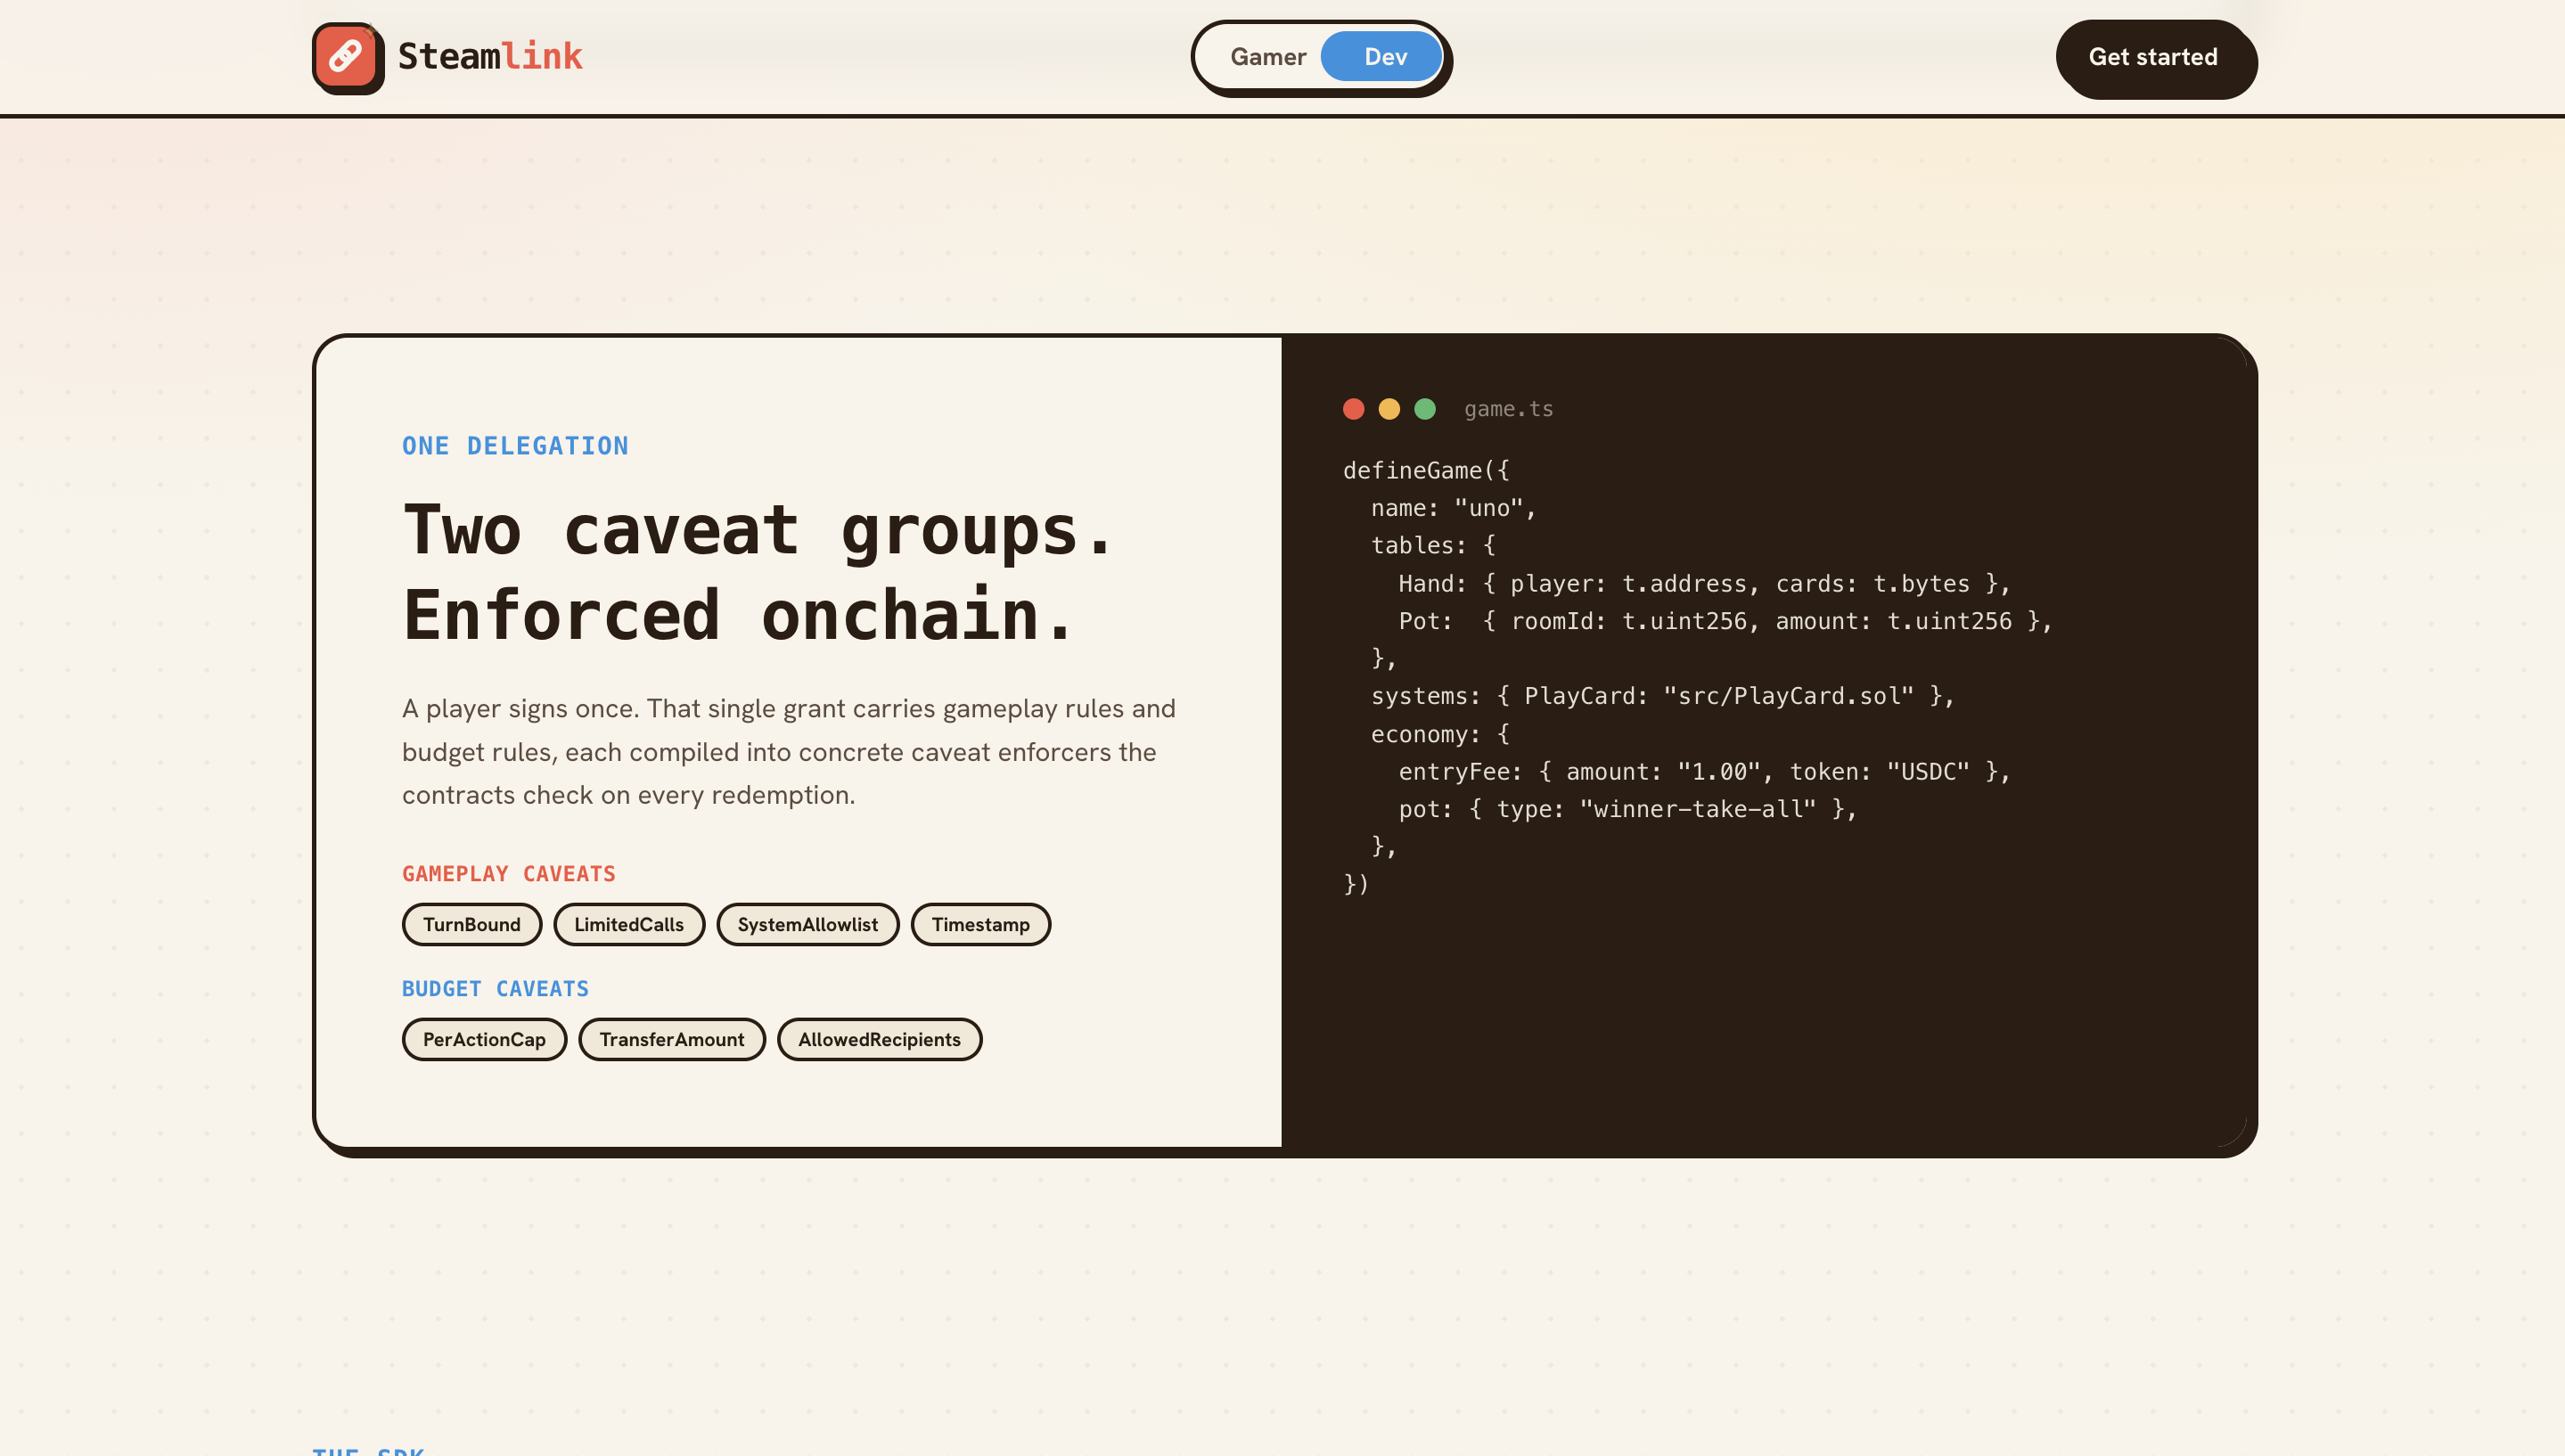
Task: Select the Timestamp caveat pill
Action: (x=981, y=924)
